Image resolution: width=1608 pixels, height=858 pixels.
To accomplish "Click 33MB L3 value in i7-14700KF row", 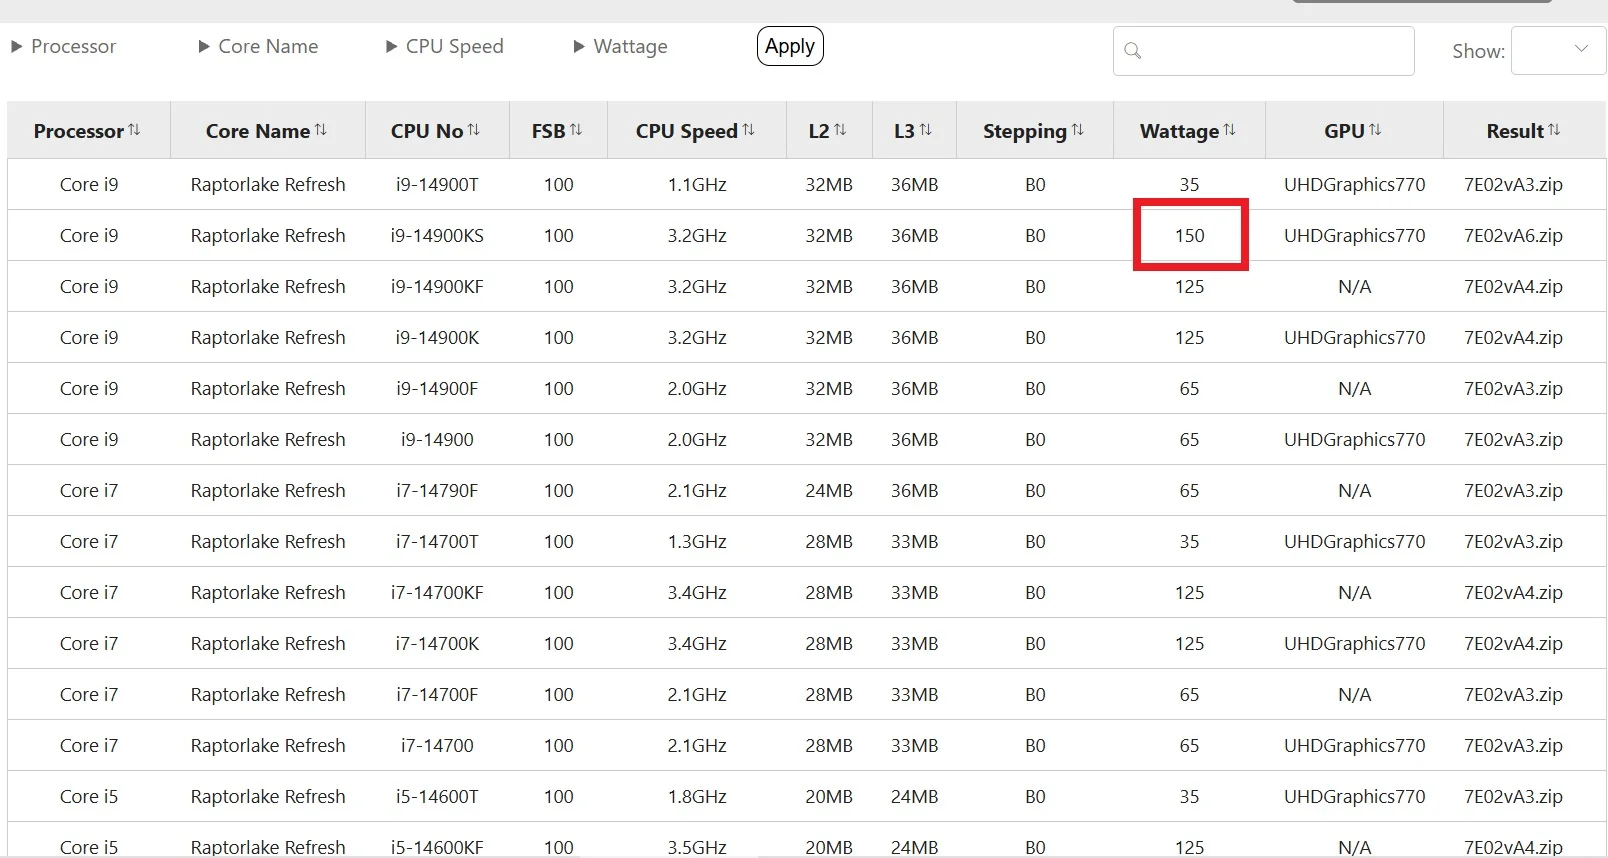I will click(x=915, y=593).
